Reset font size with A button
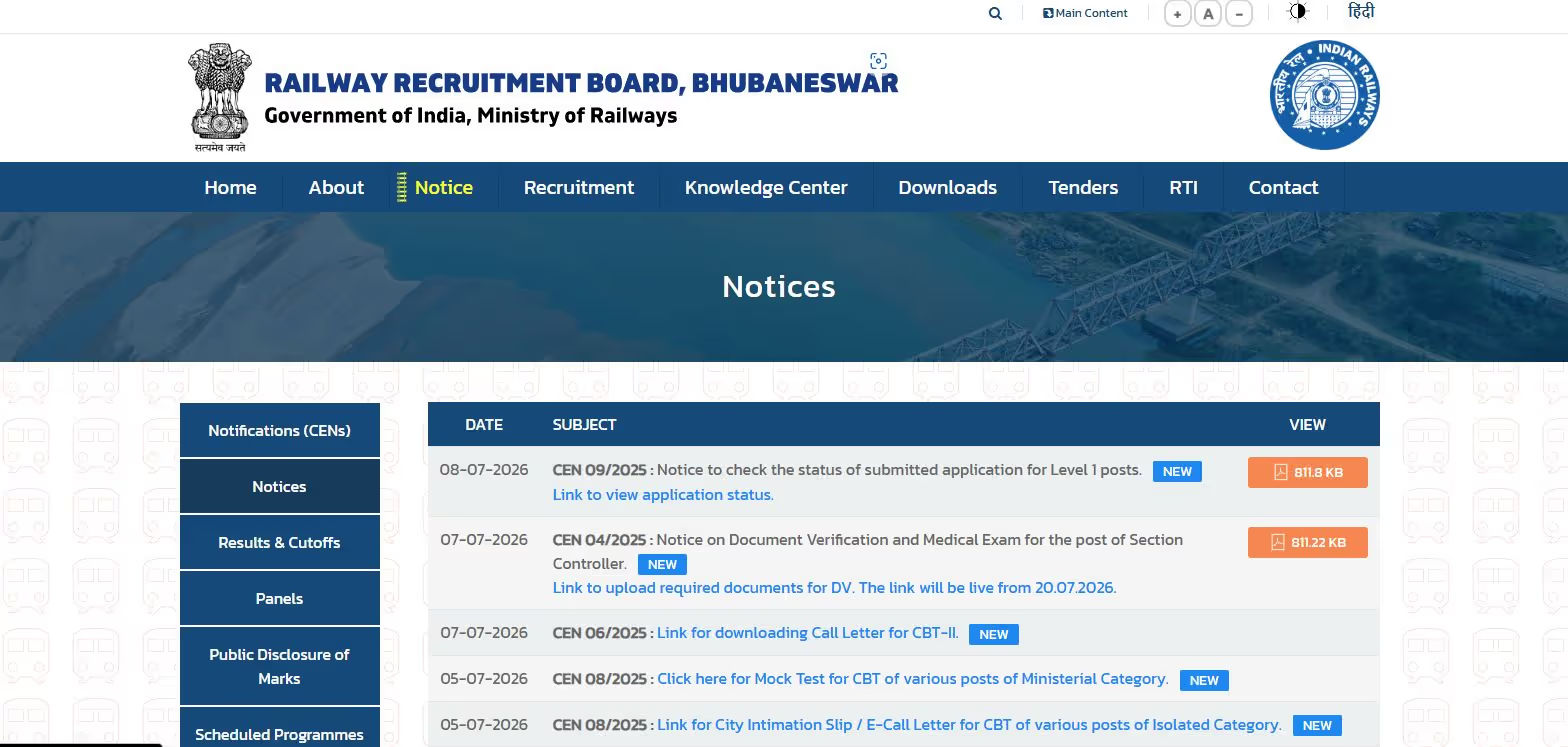1568x747 pixels. click(1208, 14)
